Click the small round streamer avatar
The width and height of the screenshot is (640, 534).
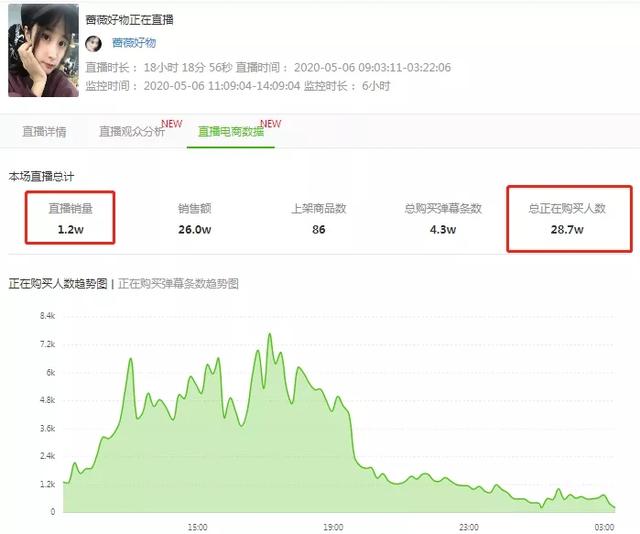pyautogui.click(x=93, y=43)
